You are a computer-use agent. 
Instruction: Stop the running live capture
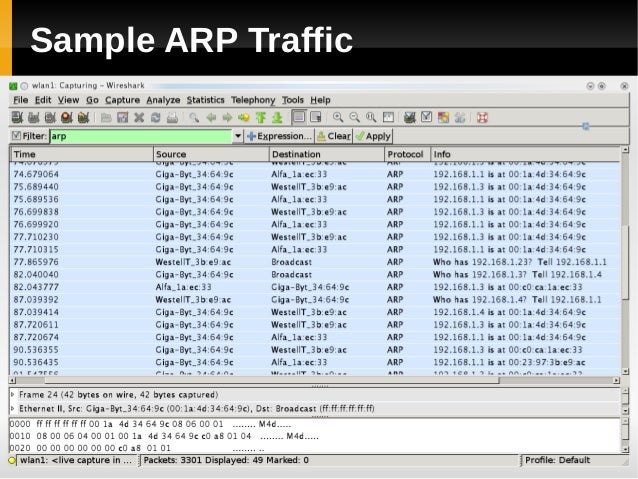coord(67,118)
